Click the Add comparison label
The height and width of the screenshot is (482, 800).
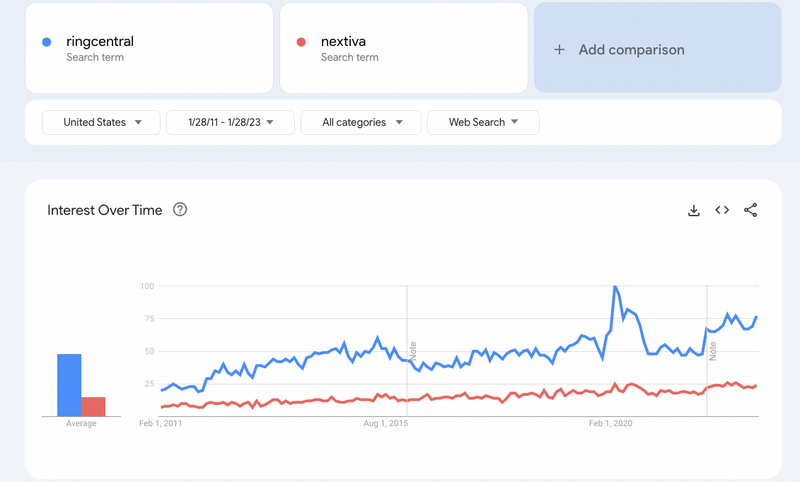631,49
